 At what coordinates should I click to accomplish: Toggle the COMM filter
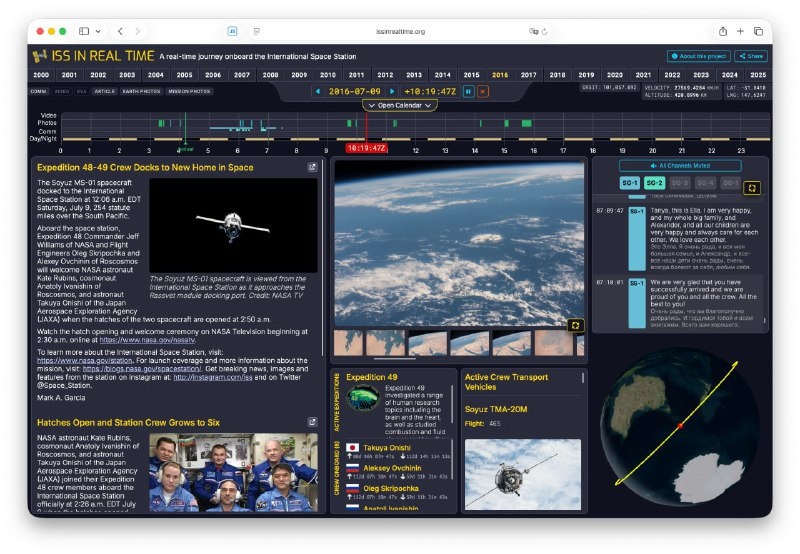coord(38,91)
